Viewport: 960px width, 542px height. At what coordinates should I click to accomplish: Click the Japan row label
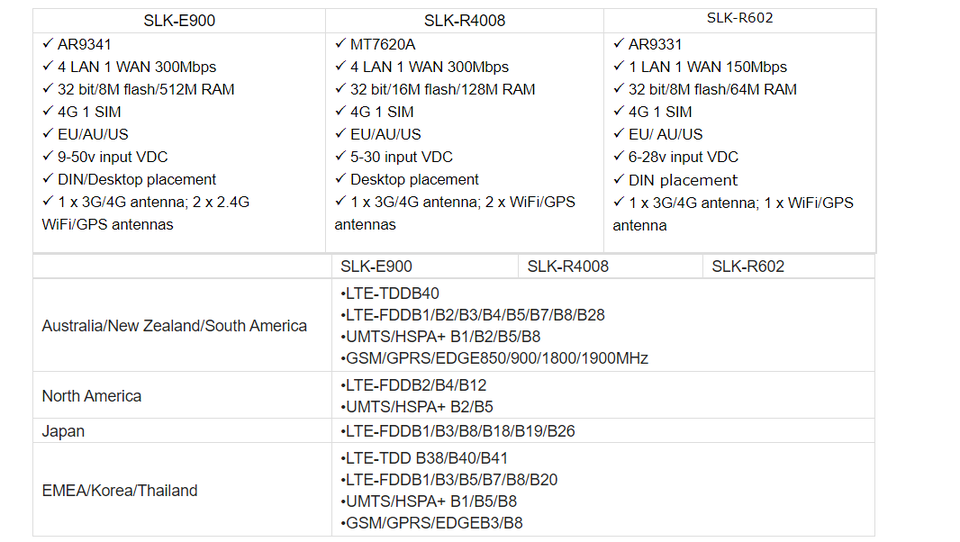coord(63,431)
